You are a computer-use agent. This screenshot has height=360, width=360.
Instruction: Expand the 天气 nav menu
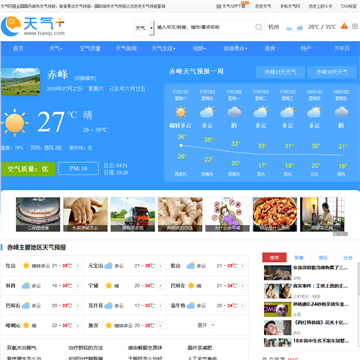tap(56, 49)
